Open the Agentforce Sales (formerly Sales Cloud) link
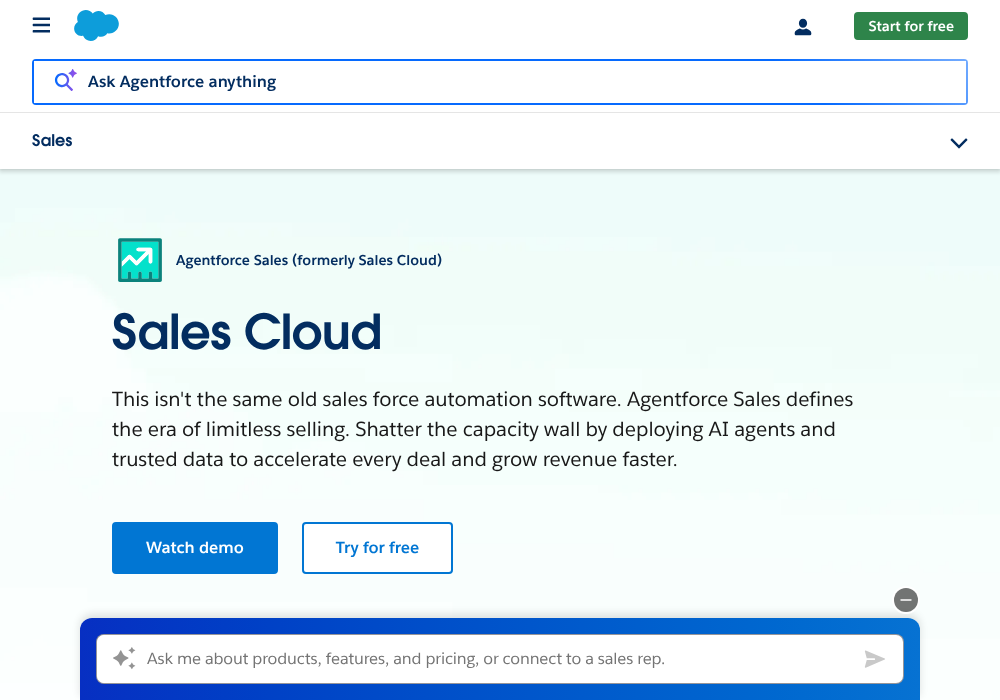1000x700 pixels. [x=310, y=259]
